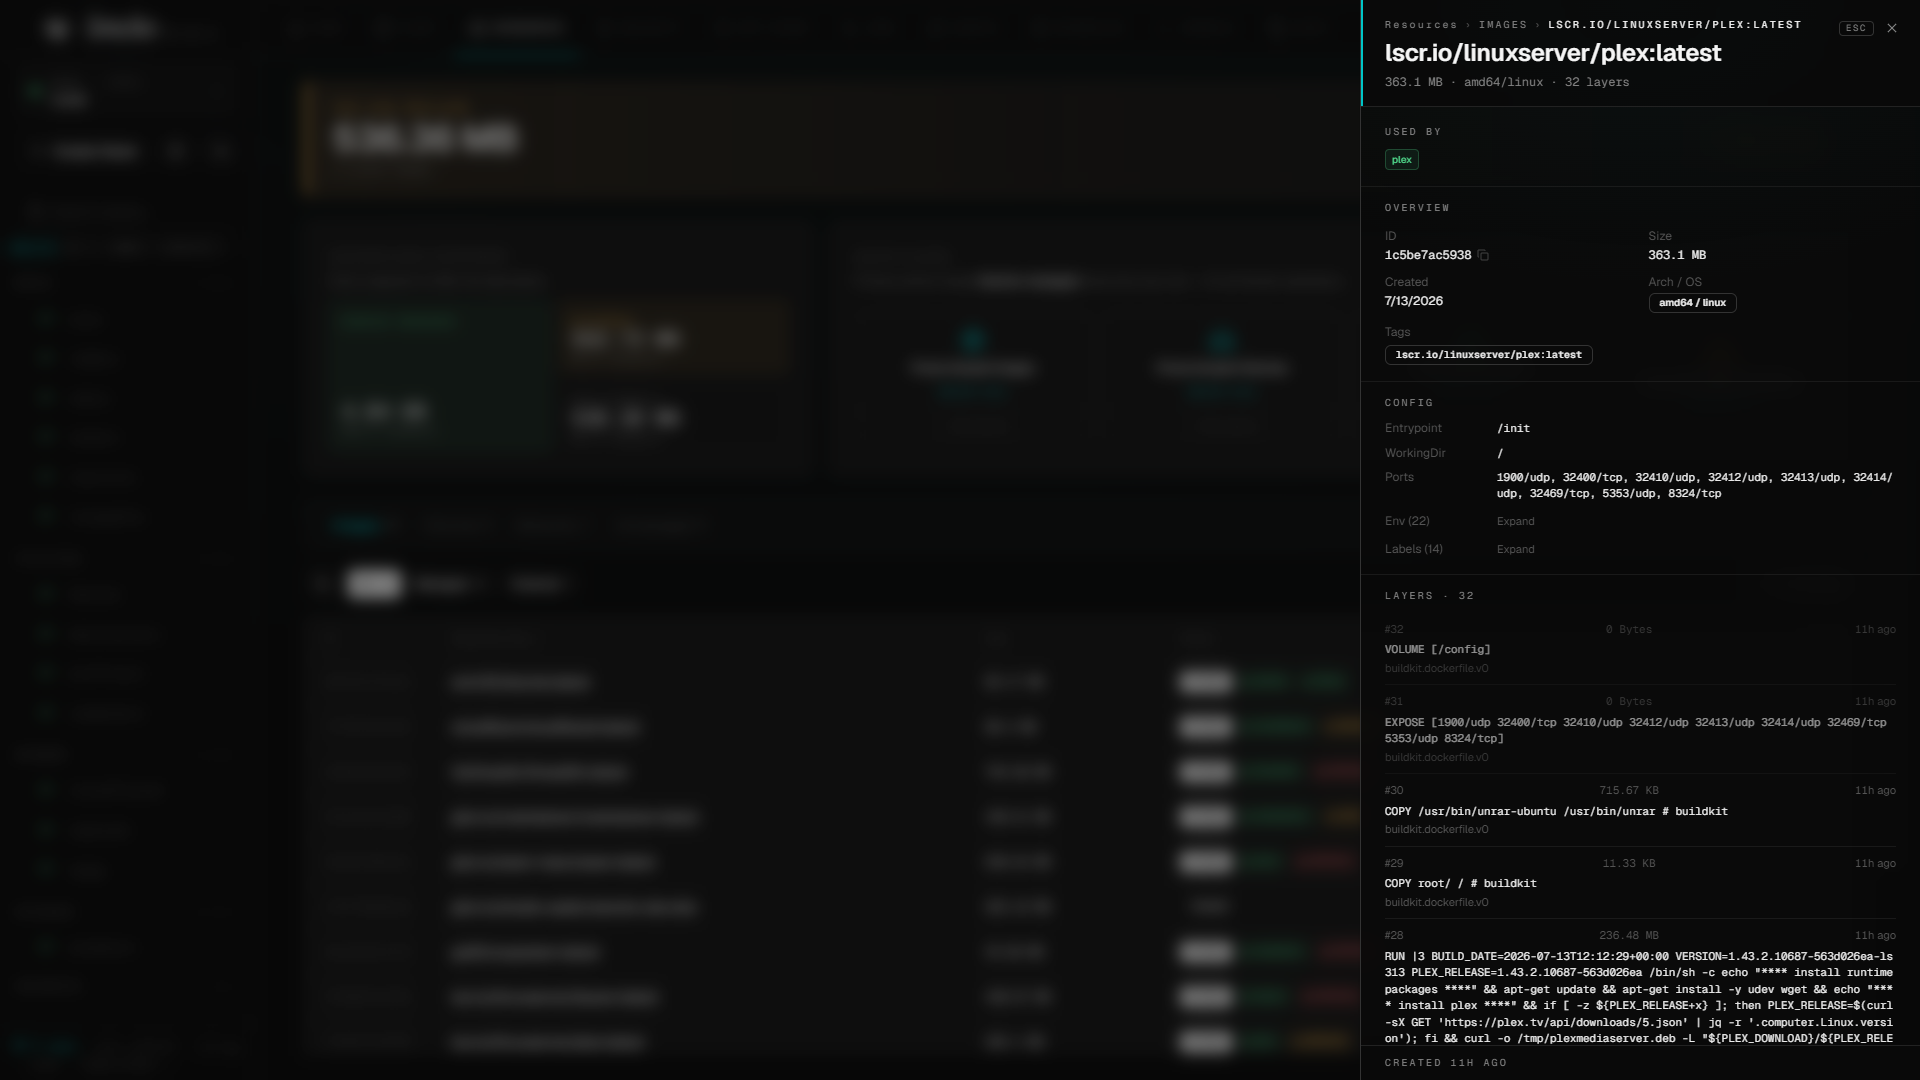Click the 11.33 KB size of layer #29
This screenshot has width=1920, height=1080.
point(1628,864)
